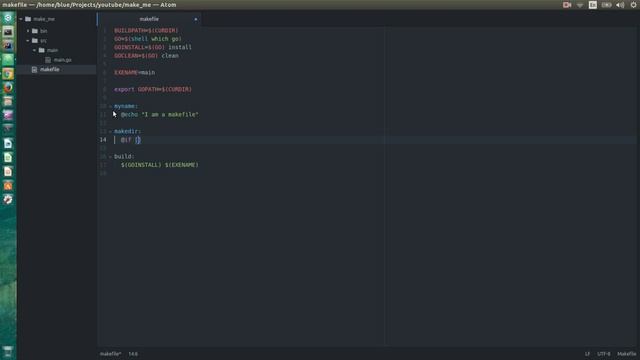Switch to the makefile editor tab
640x360 pixels.
click(149, 19)
